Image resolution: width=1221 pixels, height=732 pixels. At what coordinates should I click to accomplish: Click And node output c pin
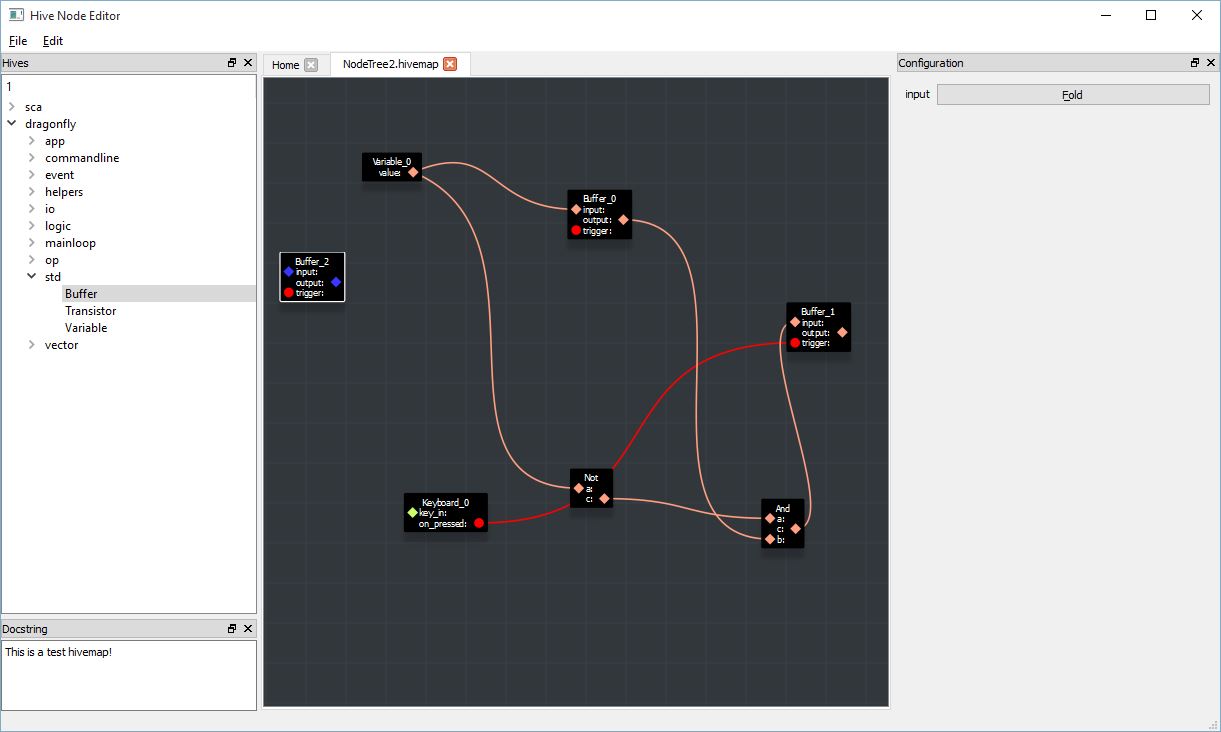click(x=796, y=529)
